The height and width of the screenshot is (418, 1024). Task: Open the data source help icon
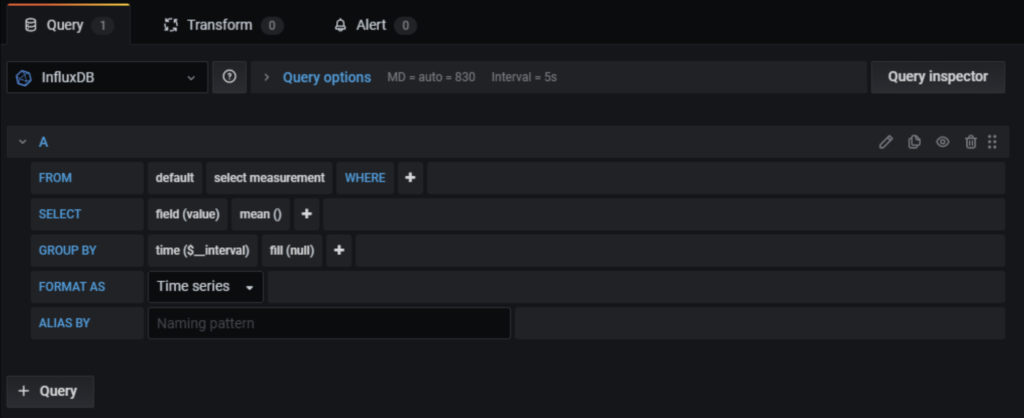pos(229,77)
